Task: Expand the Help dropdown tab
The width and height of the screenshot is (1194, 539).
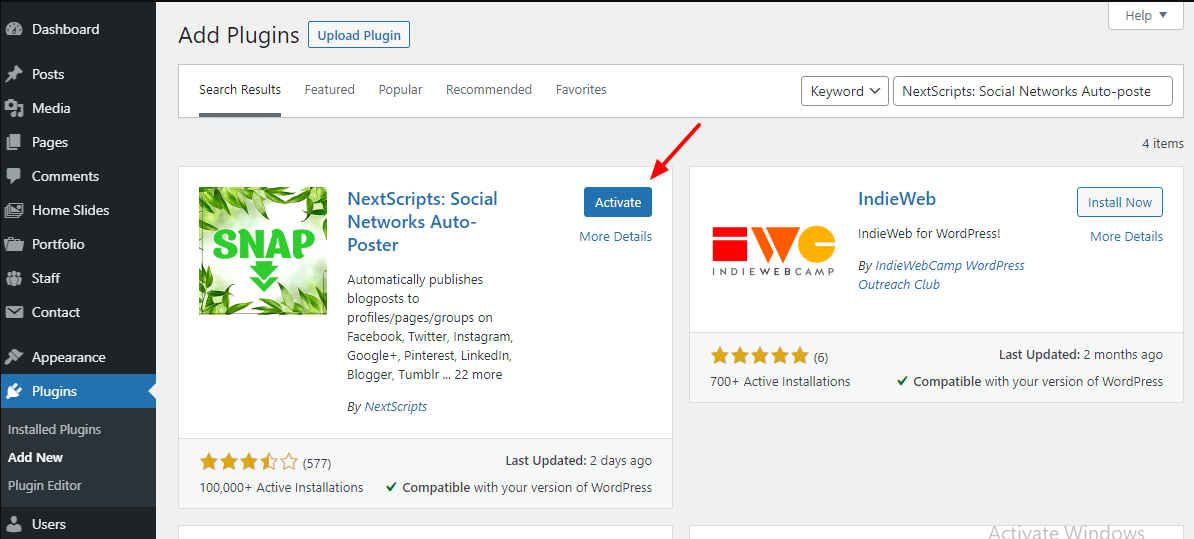Action: (1145, 15)
